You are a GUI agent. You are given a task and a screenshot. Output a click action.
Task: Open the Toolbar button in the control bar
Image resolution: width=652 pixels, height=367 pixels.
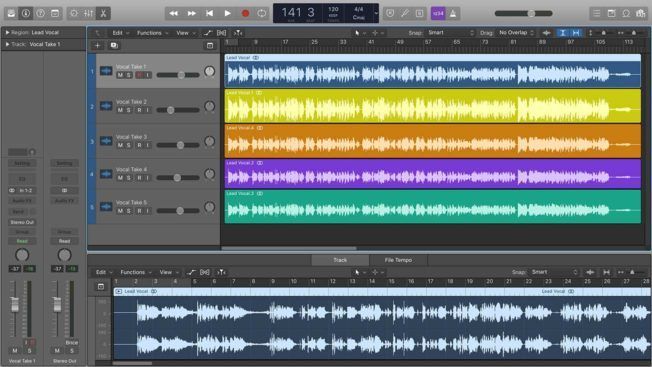pyautogui.click(x=55, y=13)
